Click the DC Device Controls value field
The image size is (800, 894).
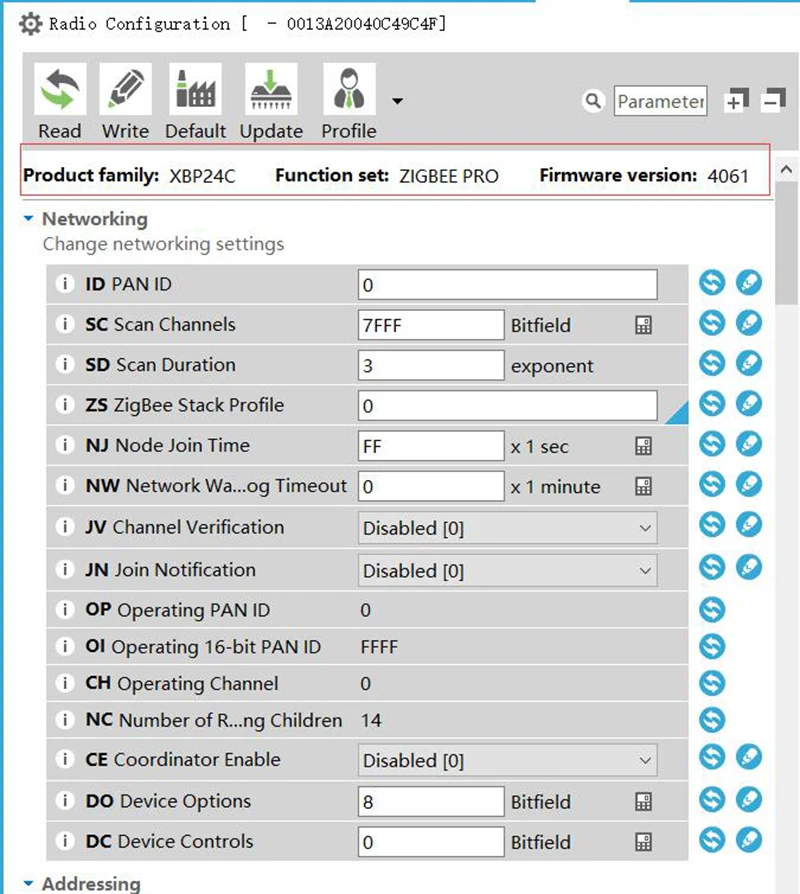click(431, 842)
